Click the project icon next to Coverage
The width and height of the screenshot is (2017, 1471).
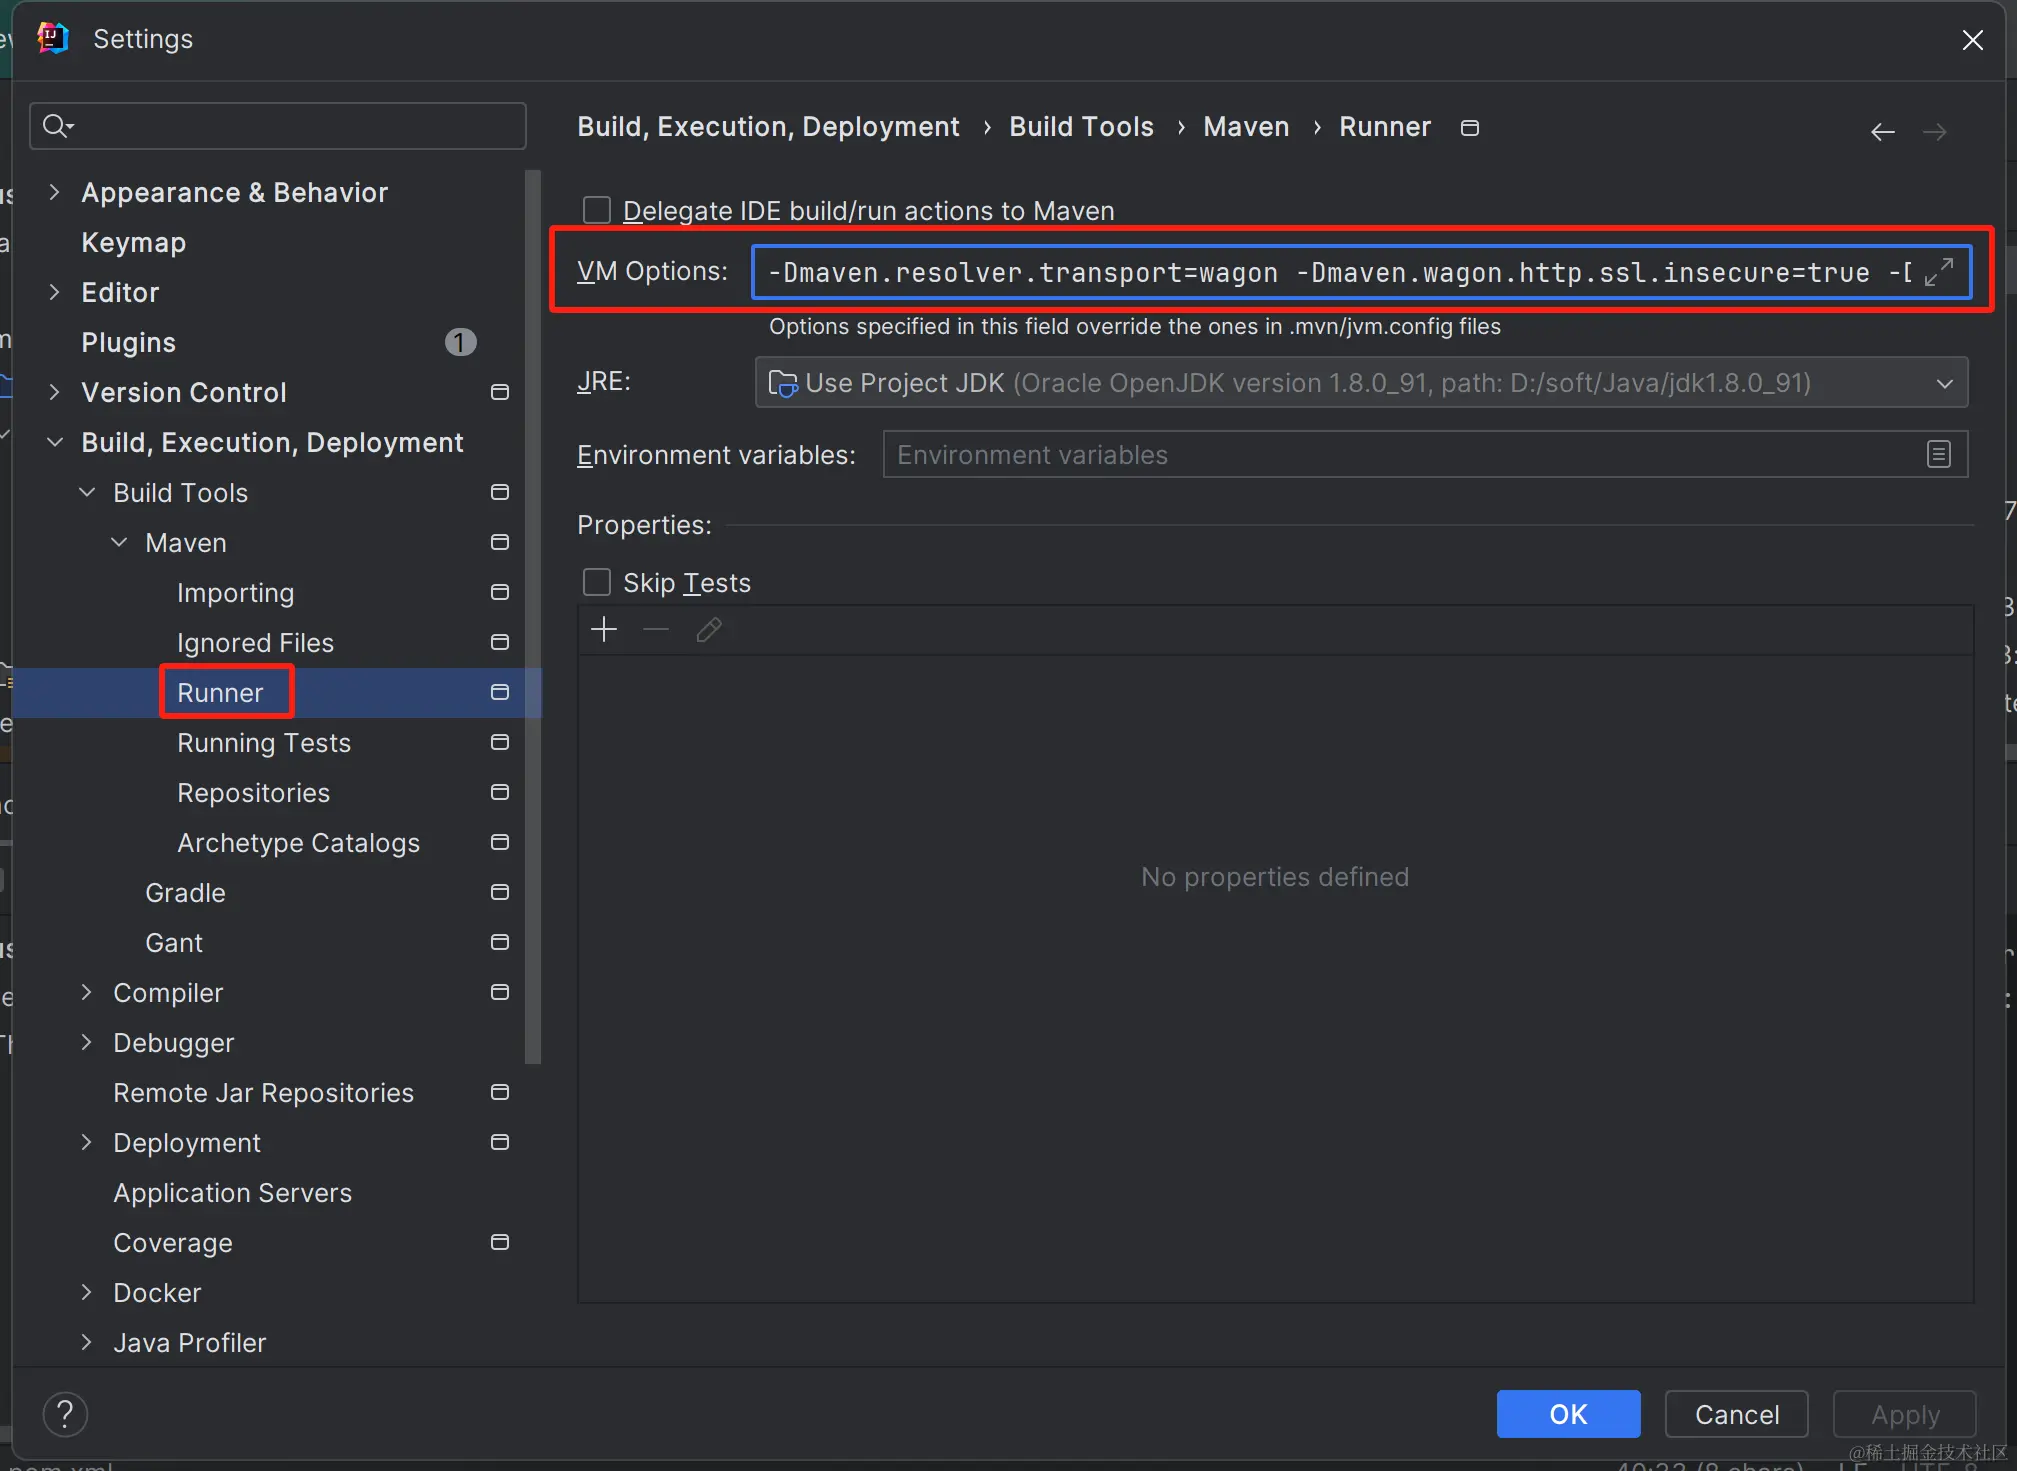[x=500, y=1242]
